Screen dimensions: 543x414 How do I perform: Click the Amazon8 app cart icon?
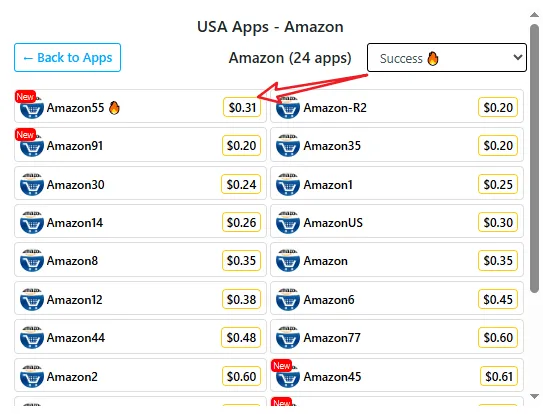click(x=32, y=261)
